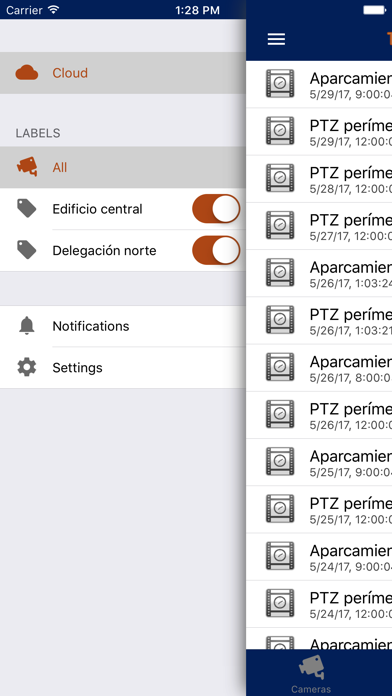
Task: Open Aparcamiento recording from 5/24/17
Action: (x=319, y=557)
